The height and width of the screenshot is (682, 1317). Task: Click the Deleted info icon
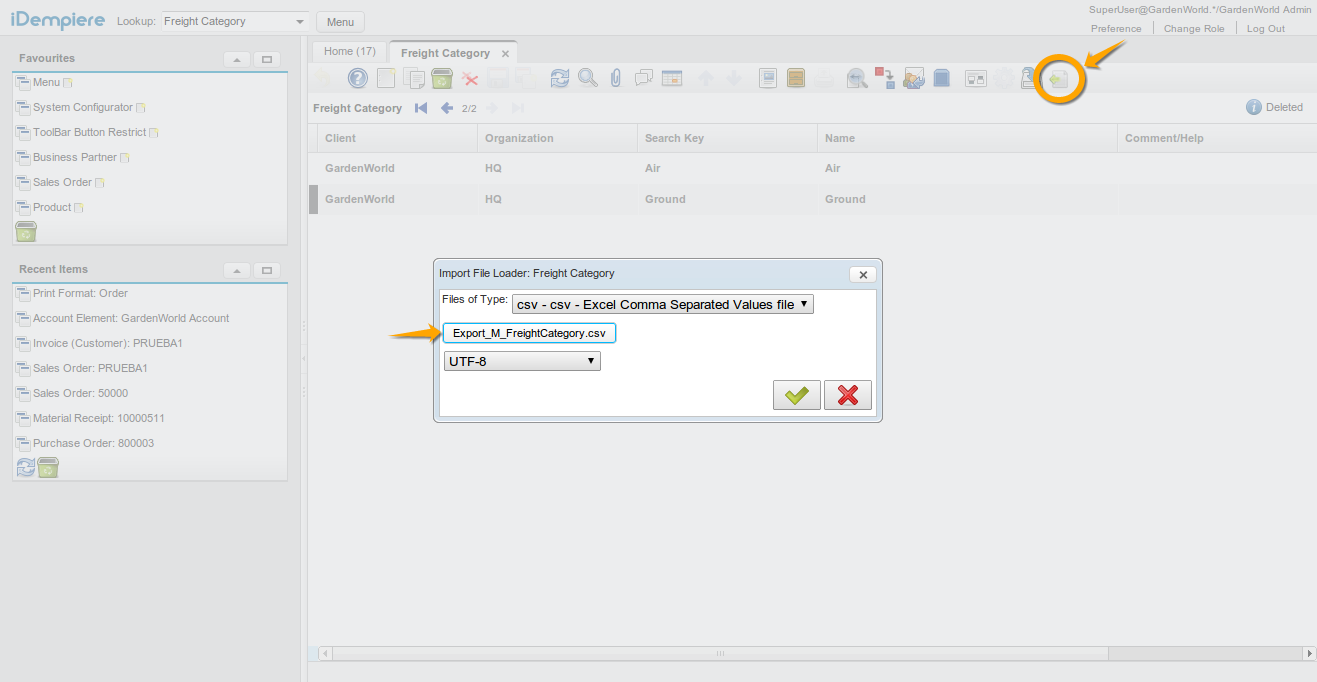[x=1253, y=107]
